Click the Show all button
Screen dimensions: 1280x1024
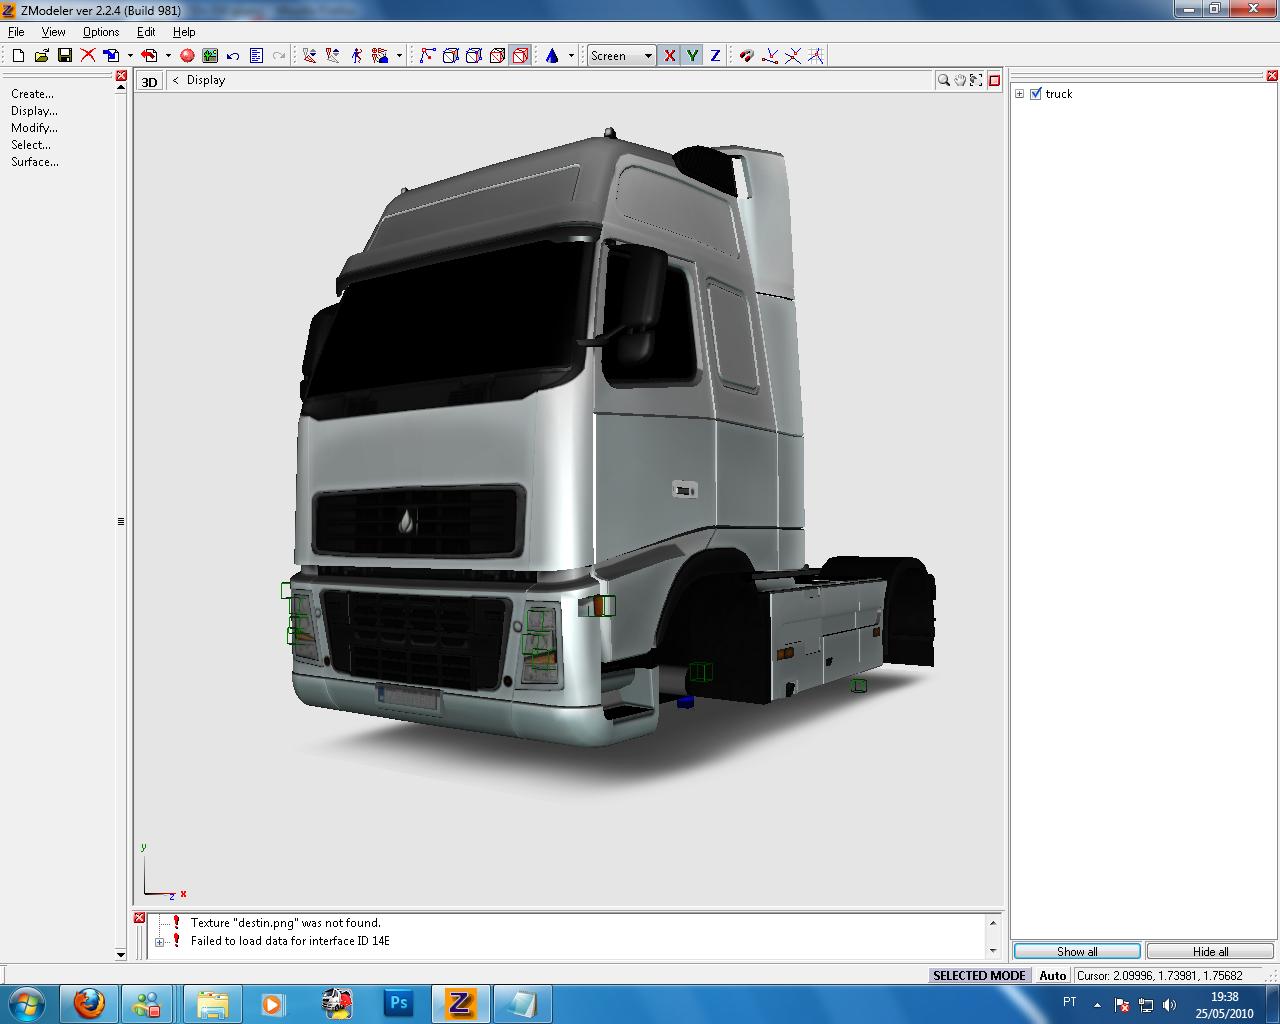coord(1076,951)
